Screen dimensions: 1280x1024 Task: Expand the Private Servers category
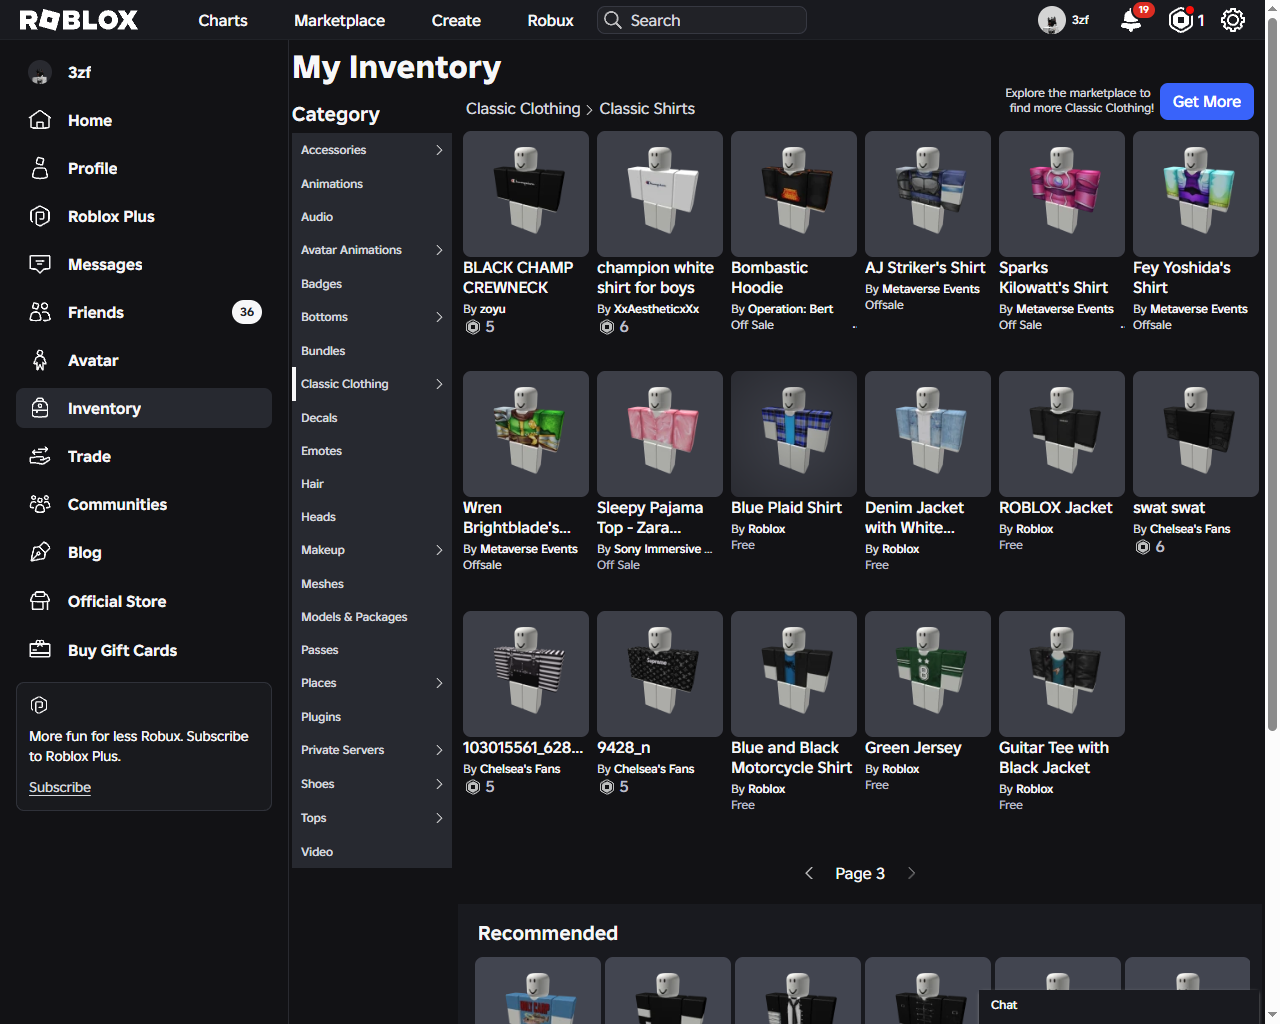pos(439,750)
